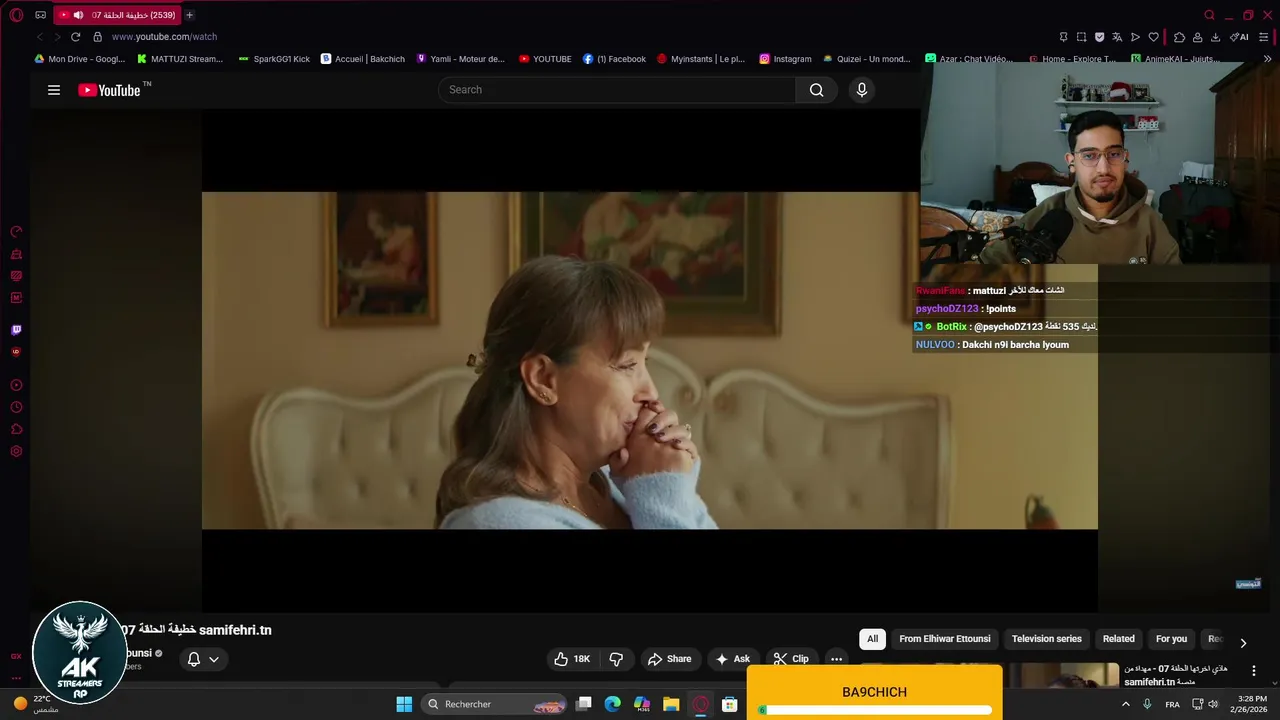The height and width of the screenshot is (720, 1280).
Task: Click the Rechercher taskbar search box
Action: pos(495,704)
